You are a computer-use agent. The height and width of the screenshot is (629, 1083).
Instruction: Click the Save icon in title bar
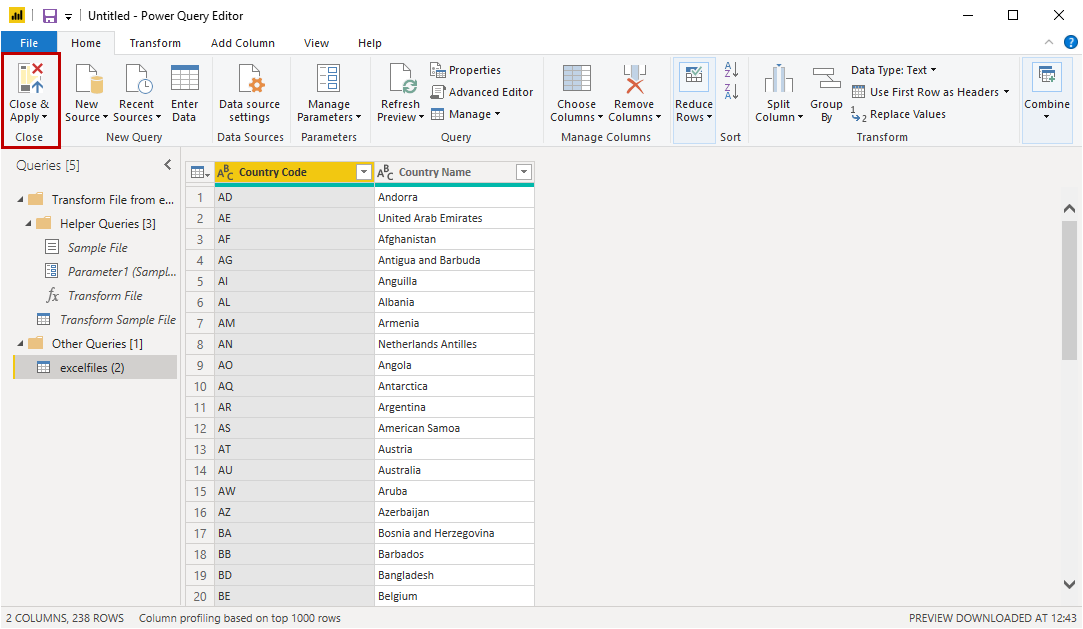click(49, 16)
